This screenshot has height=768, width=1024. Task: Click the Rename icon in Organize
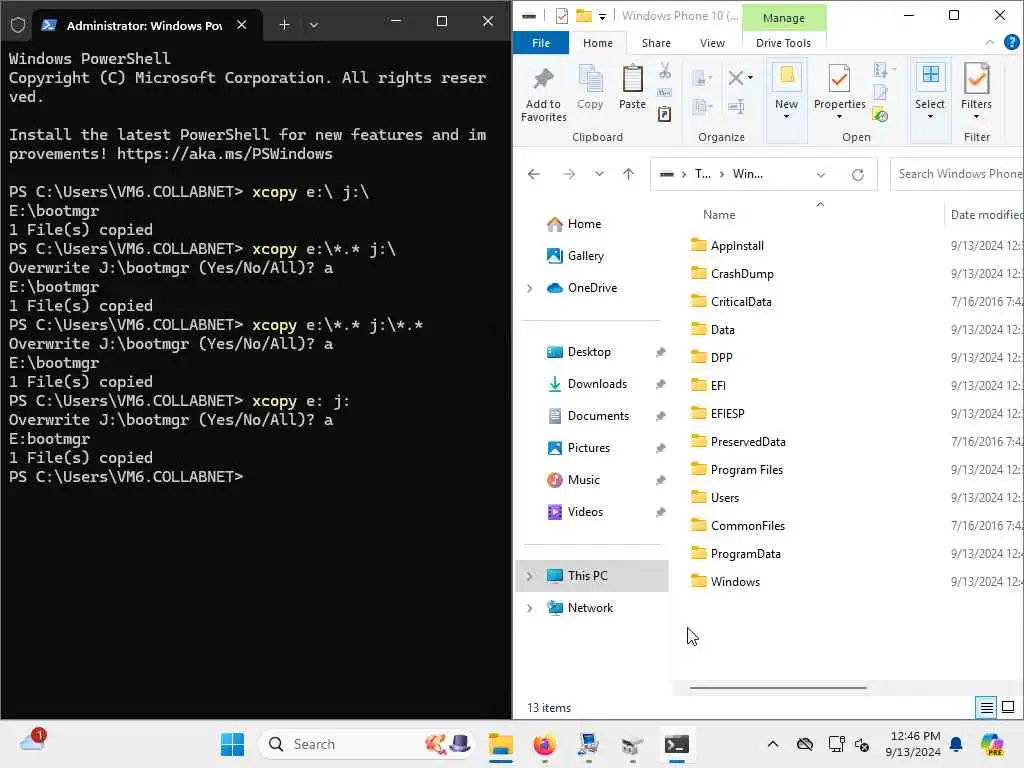pyautogui.click(x=737, y=106)
